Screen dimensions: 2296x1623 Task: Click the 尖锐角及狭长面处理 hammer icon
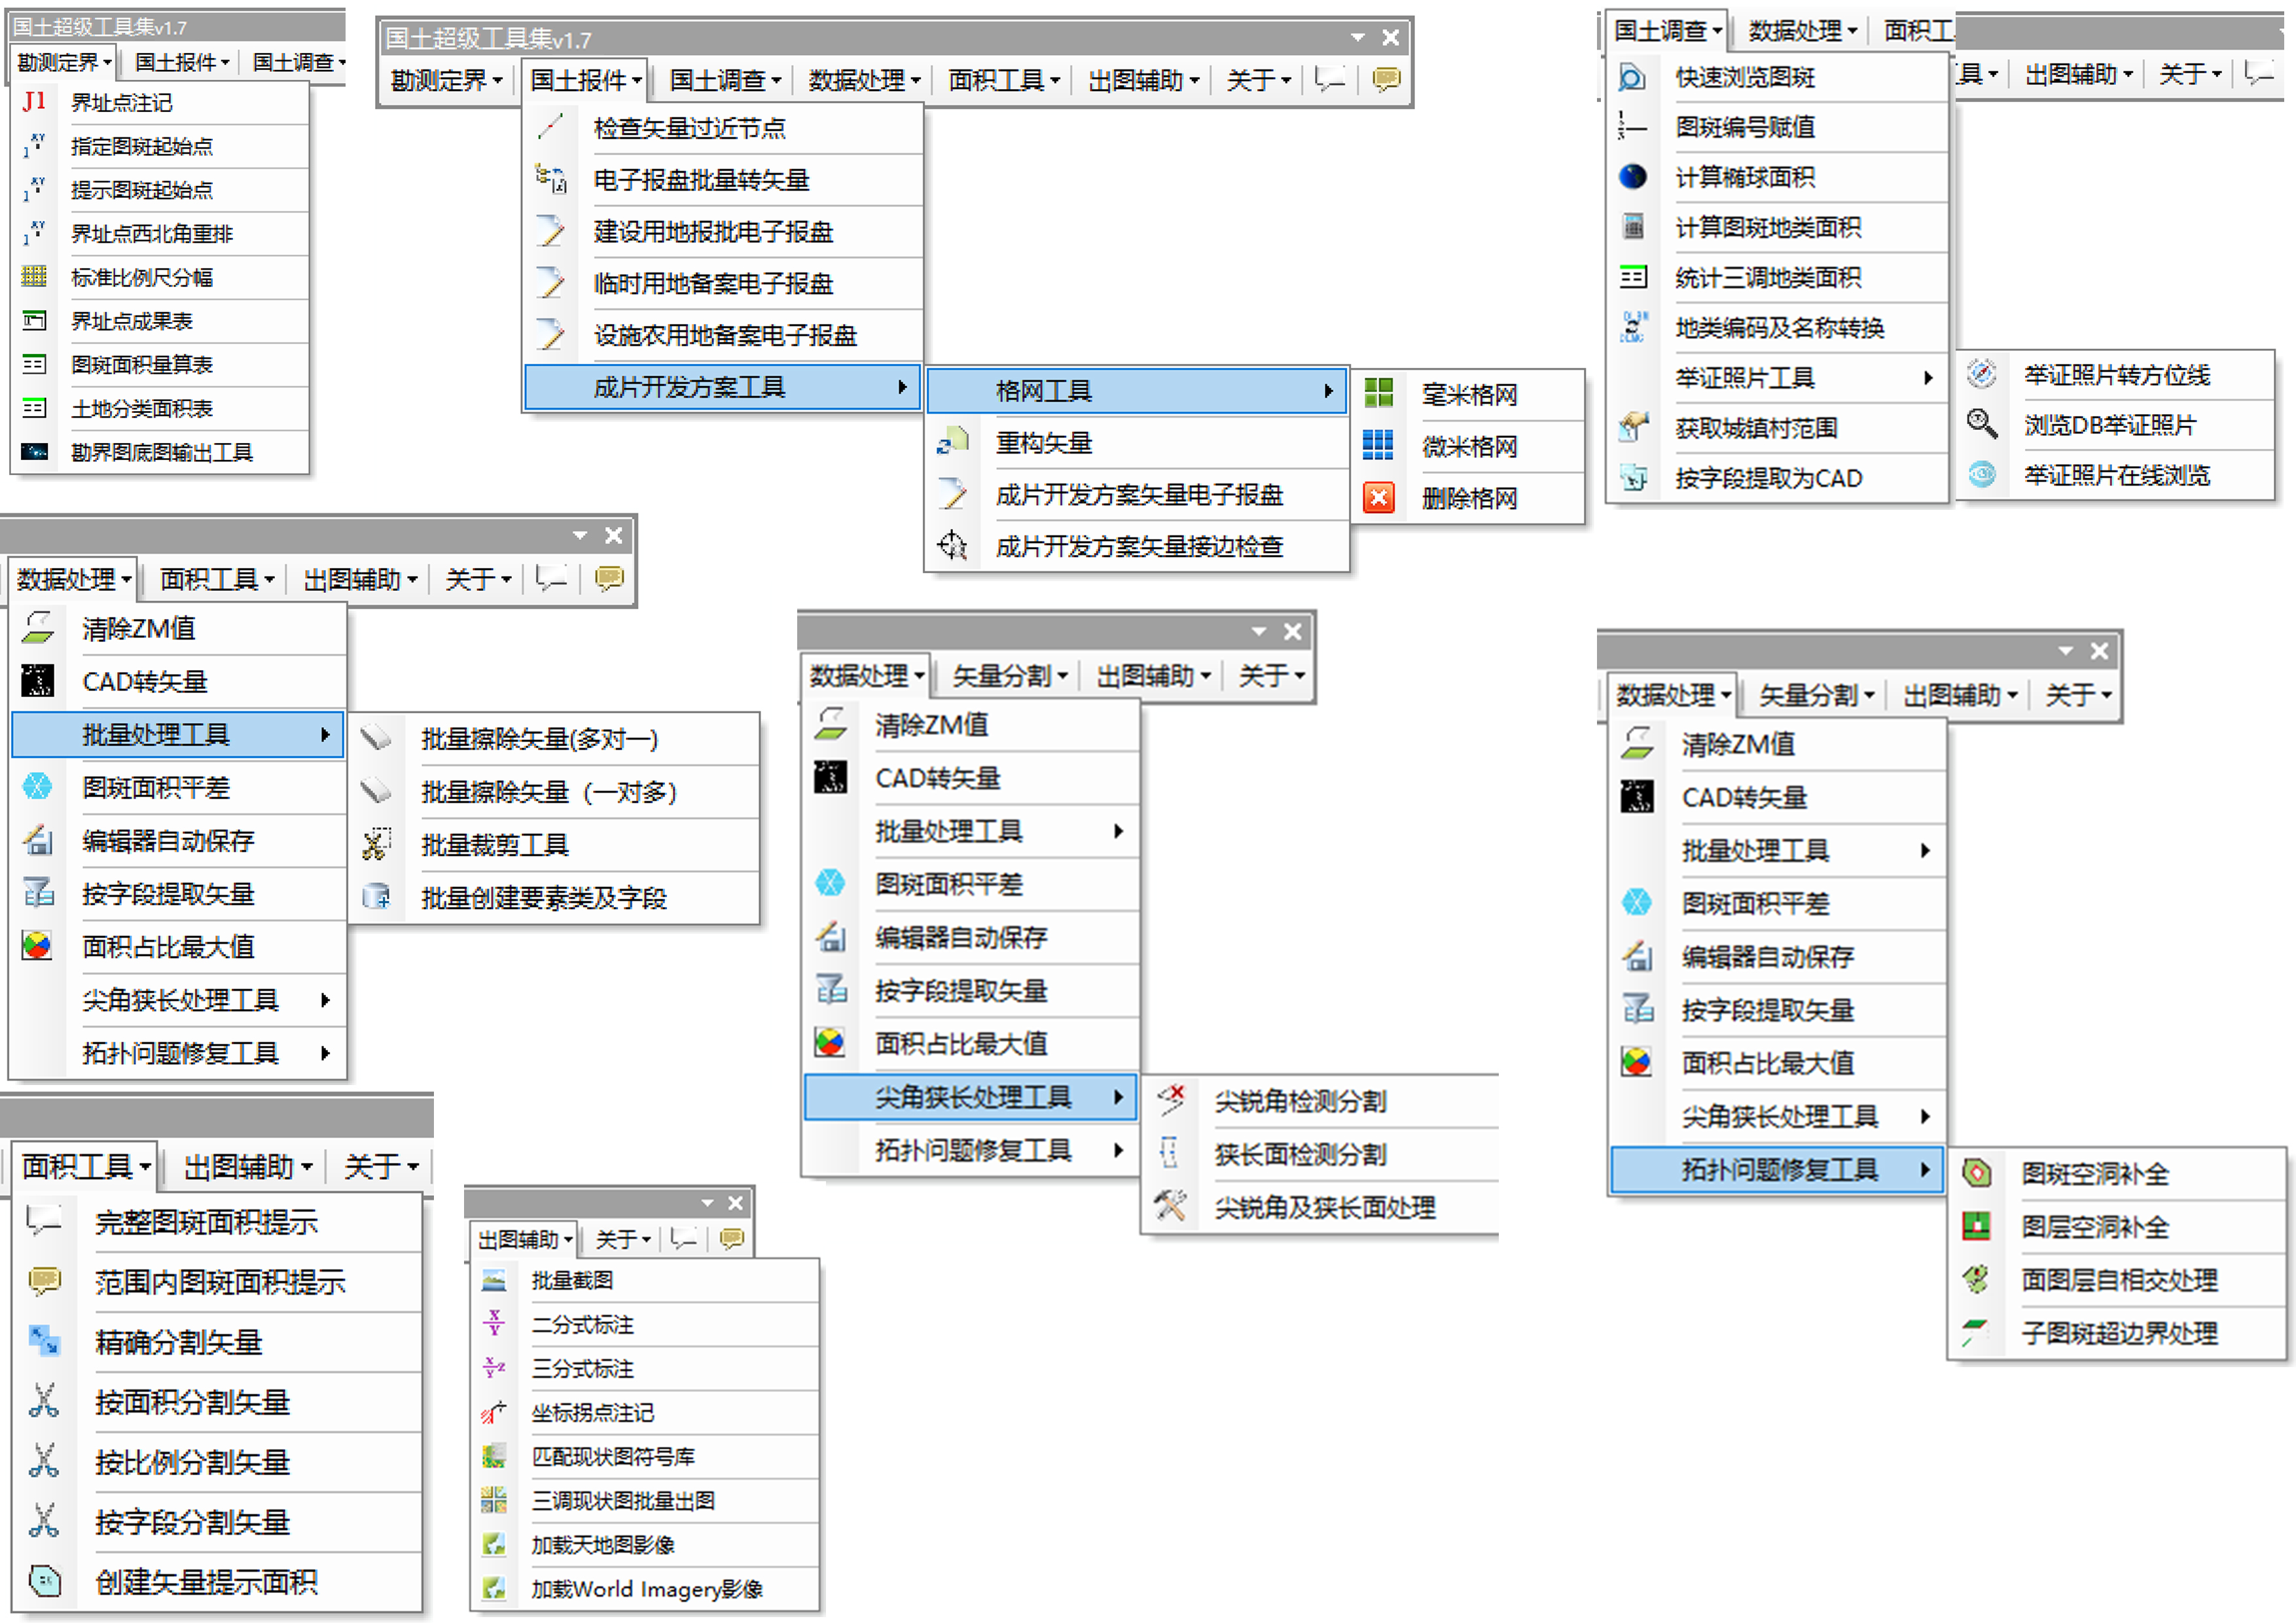tap(1169, 1206)
